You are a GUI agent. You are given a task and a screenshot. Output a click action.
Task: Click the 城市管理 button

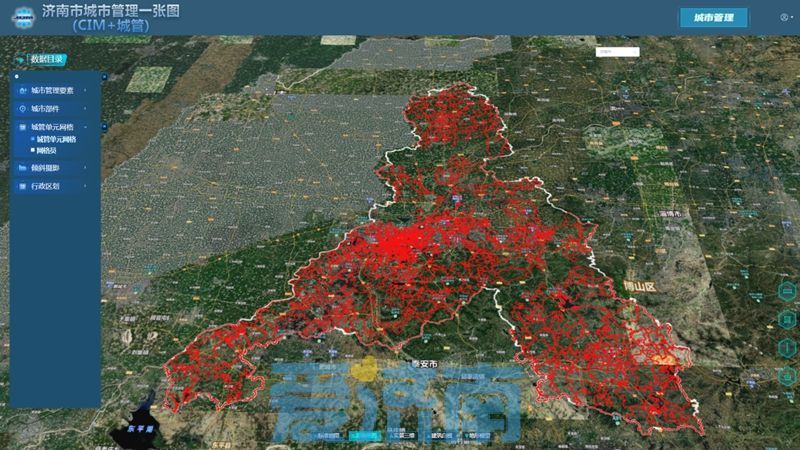coord(713,18)
